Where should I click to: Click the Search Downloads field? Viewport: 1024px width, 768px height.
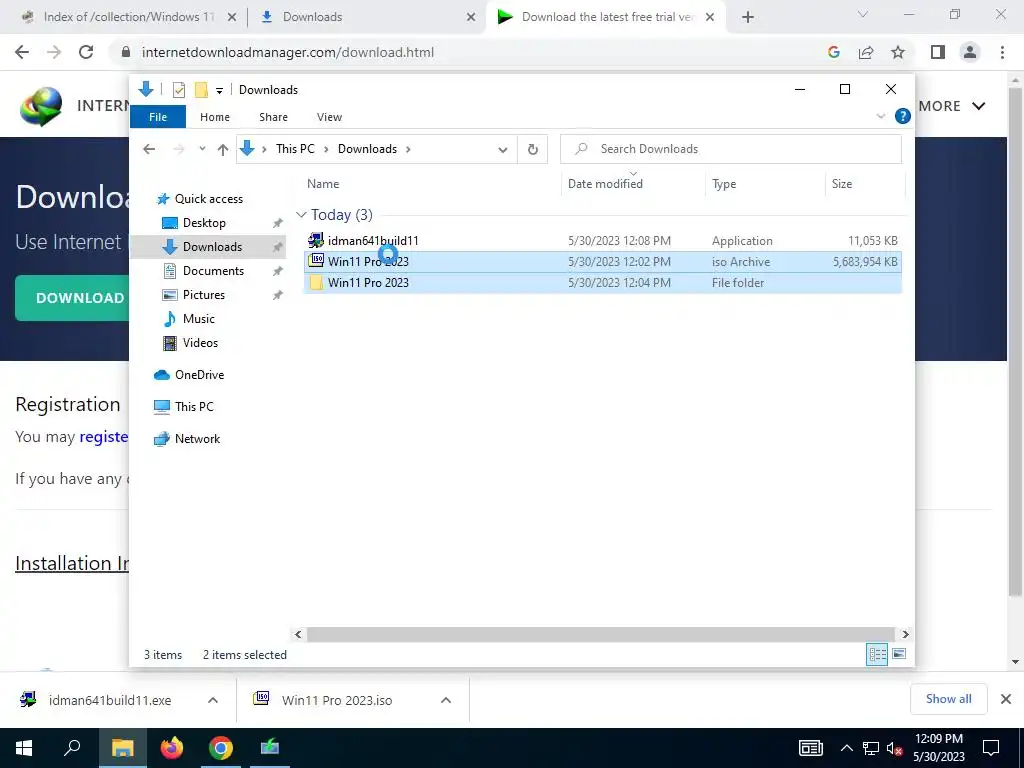pyautogui.click(x=731, y=150)
